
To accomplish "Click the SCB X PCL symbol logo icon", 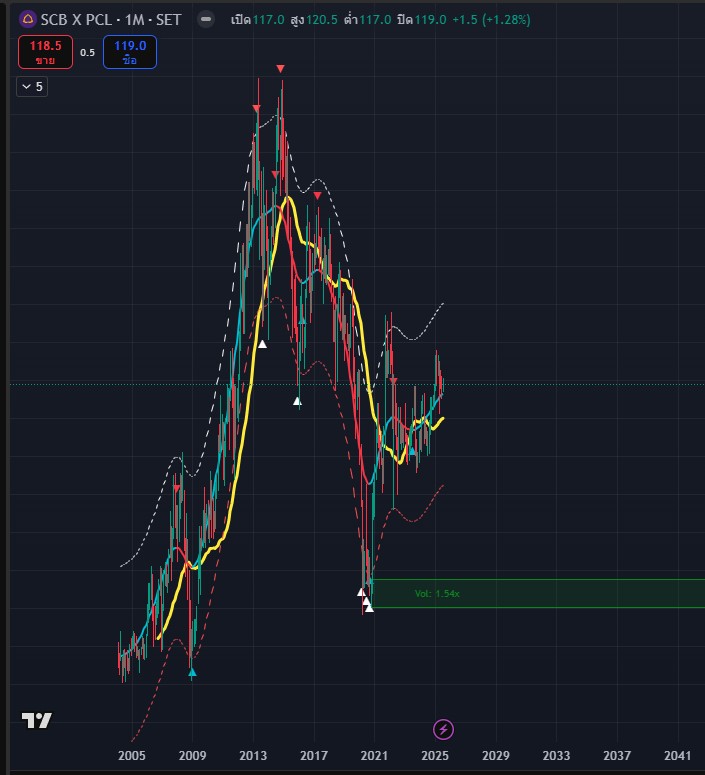I will pos(28,19).
